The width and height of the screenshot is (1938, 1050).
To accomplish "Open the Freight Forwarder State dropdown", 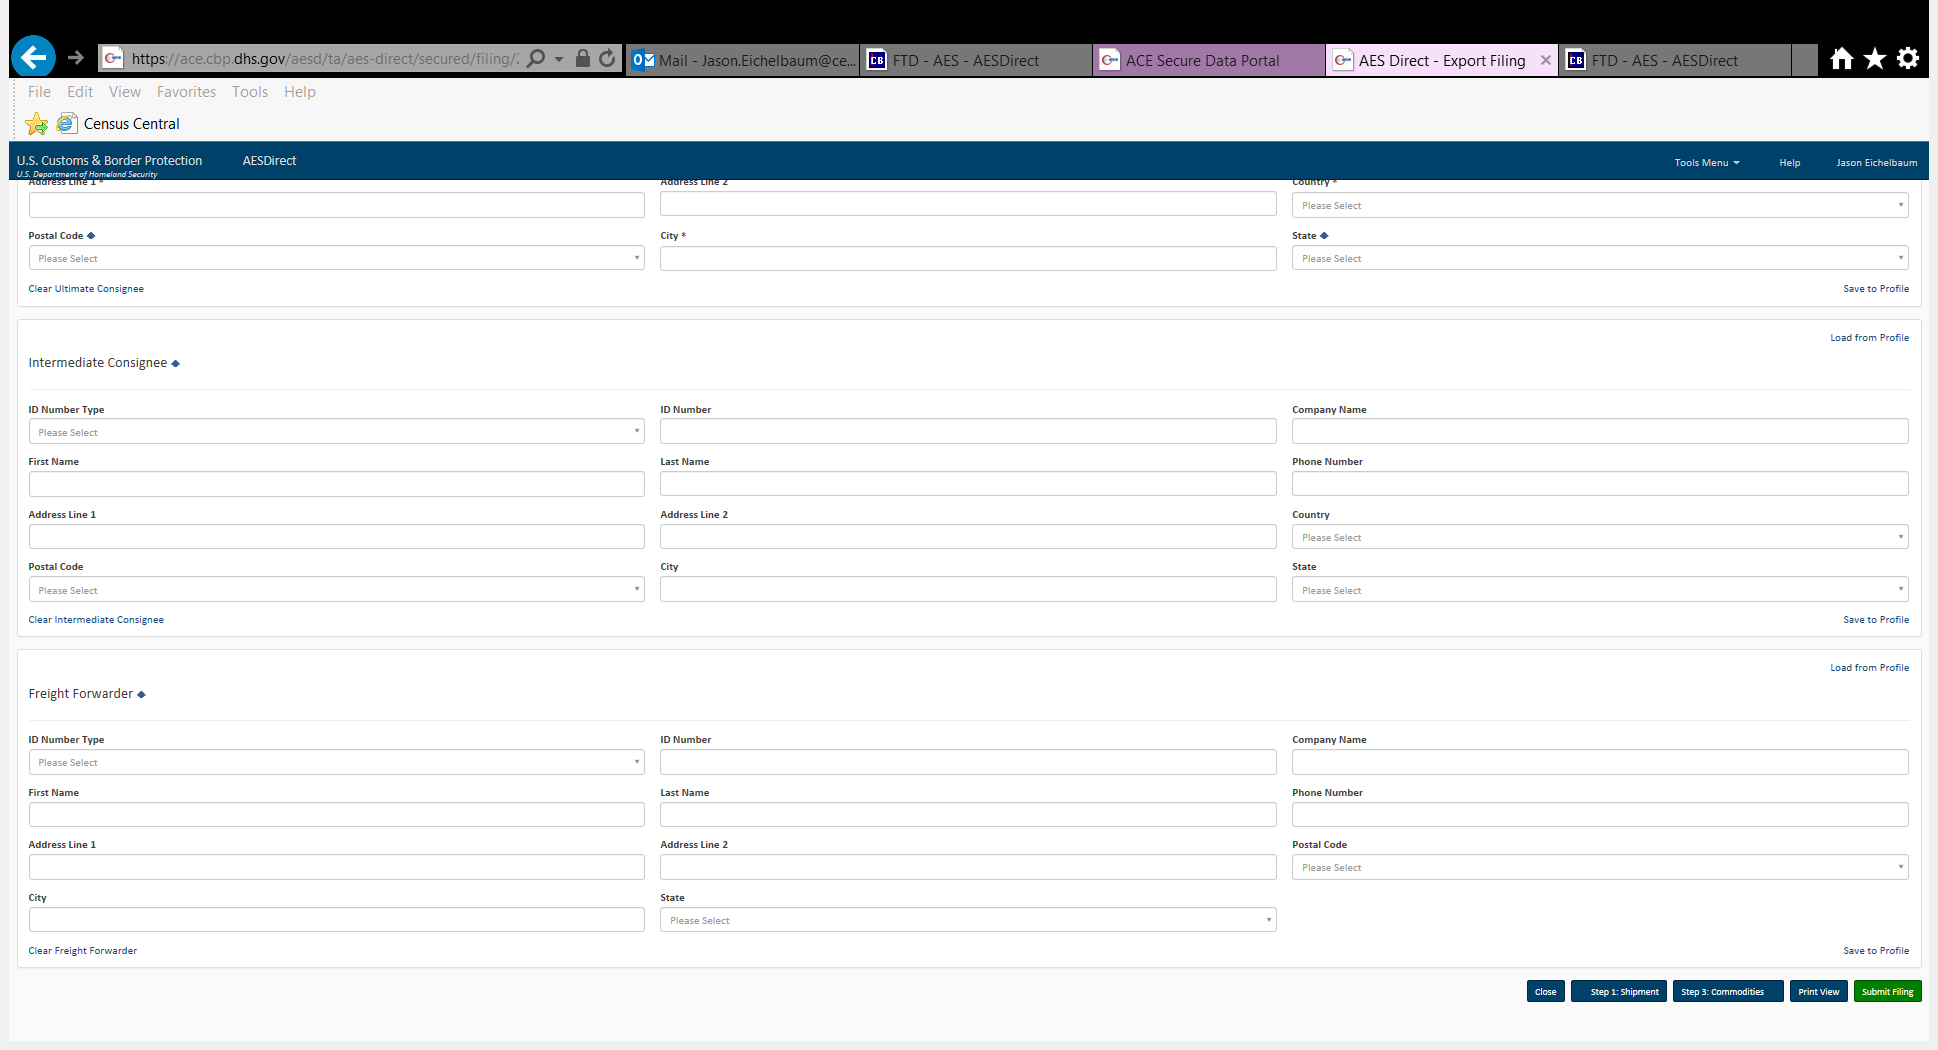I will coord(967,920).
